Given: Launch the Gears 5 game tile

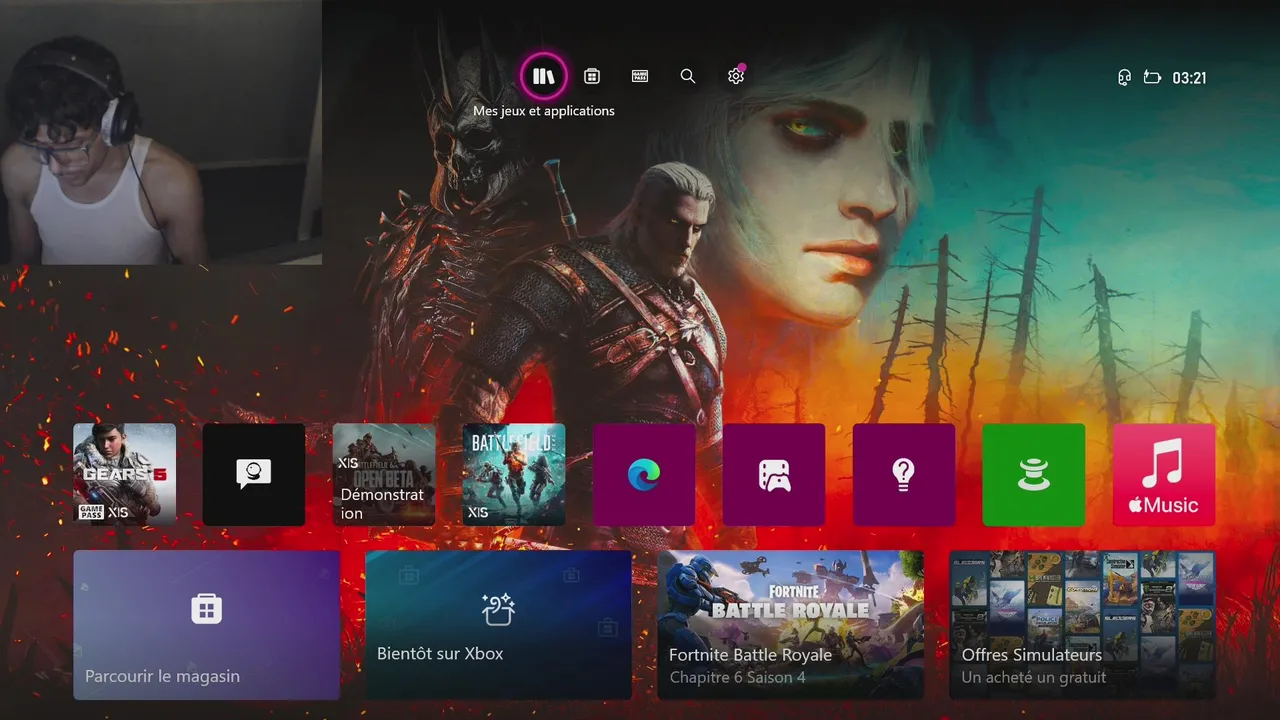Looking at the screenshot, I should (x=124, y=474).
